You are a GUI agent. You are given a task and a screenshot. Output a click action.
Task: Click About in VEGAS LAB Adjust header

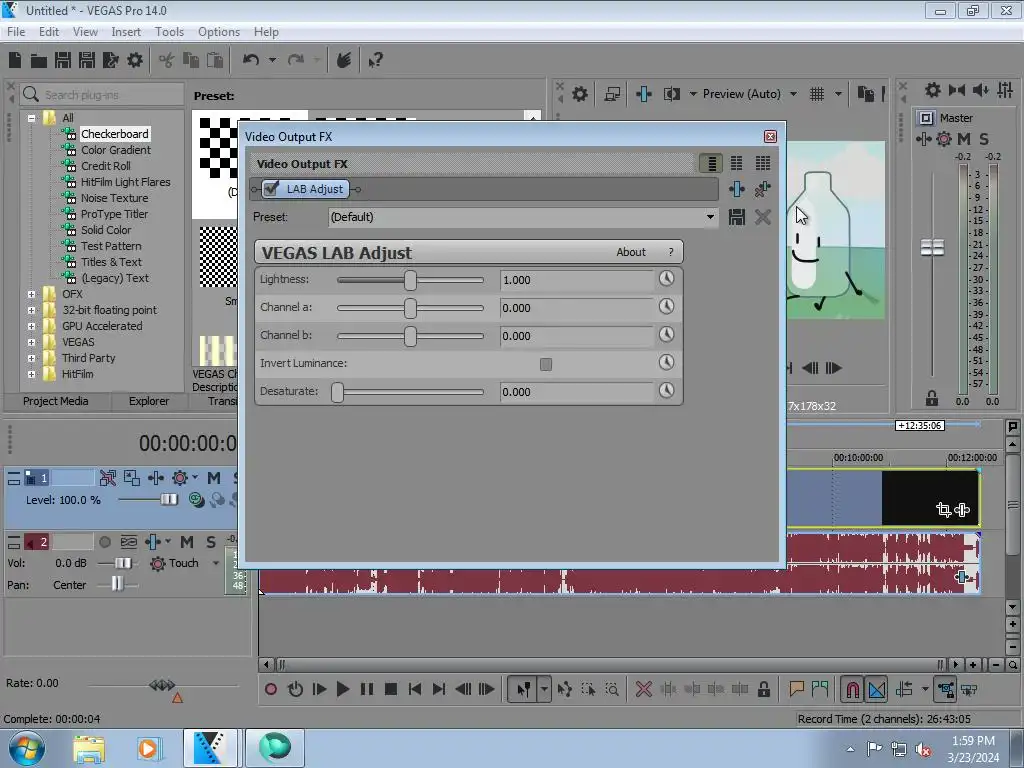pos(631,252)
